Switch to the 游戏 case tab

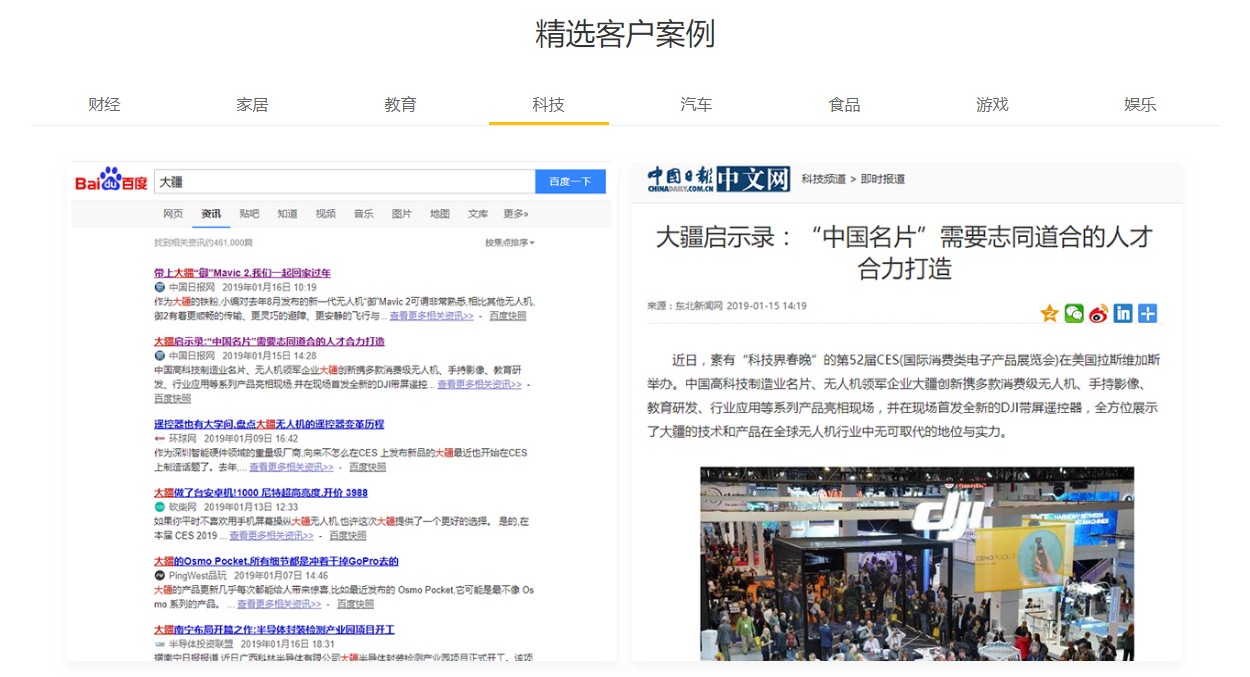[x=992, y=104]
